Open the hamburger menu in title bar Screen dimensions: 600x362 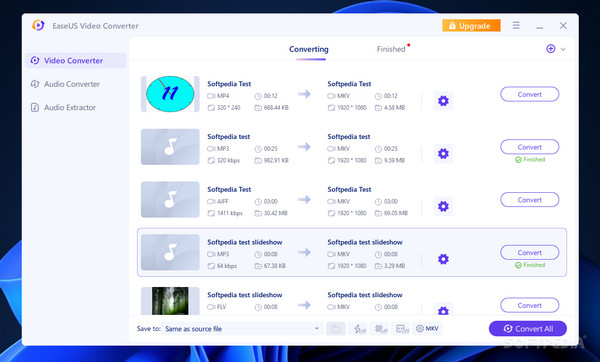click(516, 26)
